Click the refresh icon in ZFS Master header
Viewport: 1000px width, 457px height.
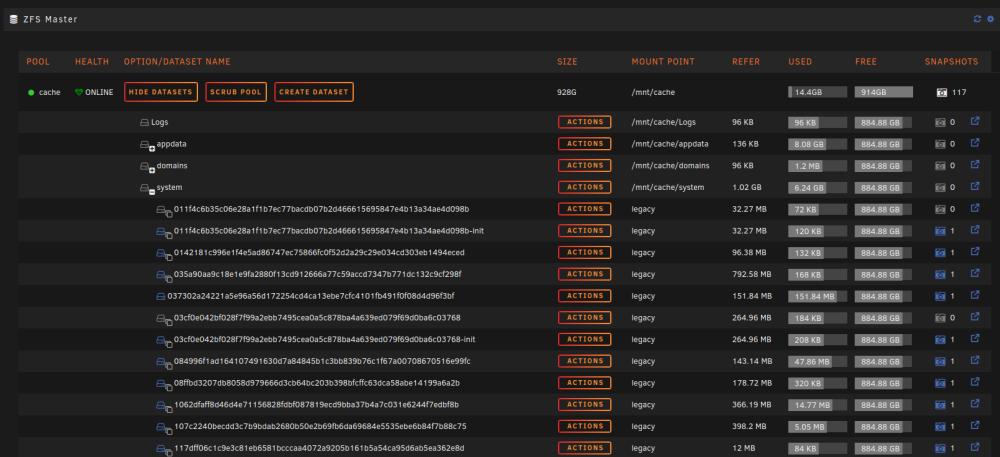(977, 19)
